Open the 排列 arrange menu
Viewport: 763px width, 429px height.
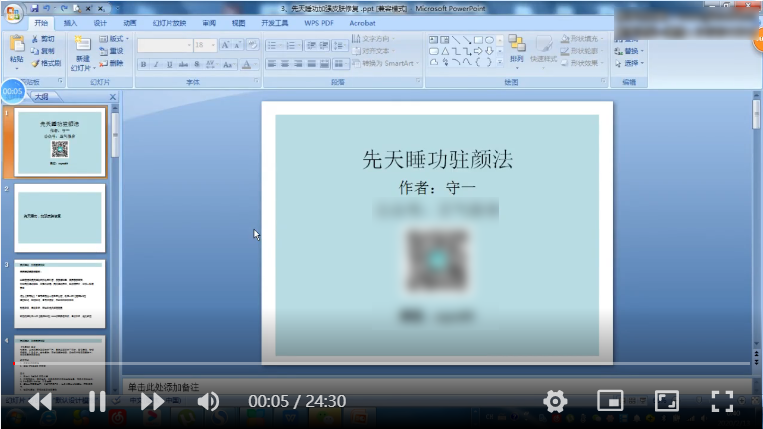pos(517,50)
